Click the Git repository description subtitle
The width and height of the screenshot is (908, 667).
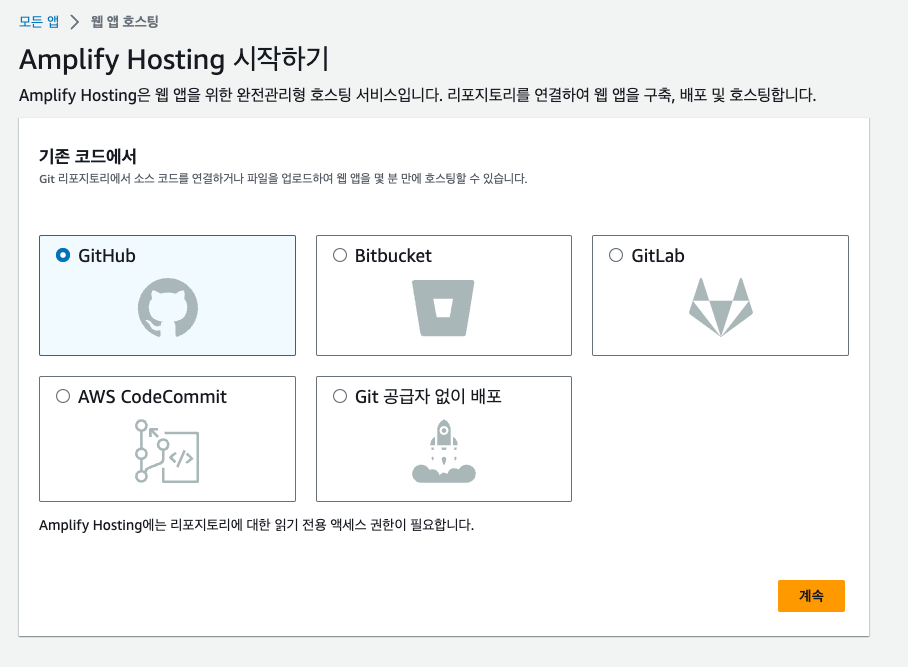click(283, 178)
